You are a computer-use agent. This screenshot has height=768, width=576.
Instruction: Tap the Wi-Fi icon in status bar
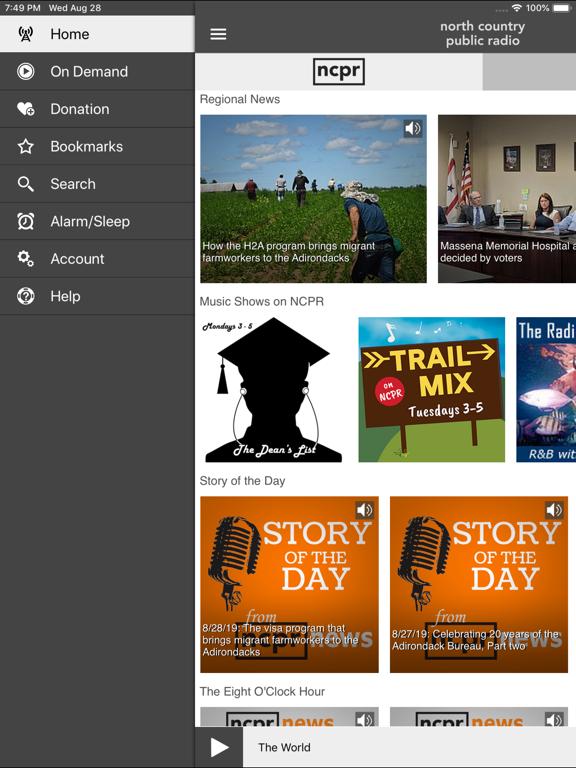point(516,8)
